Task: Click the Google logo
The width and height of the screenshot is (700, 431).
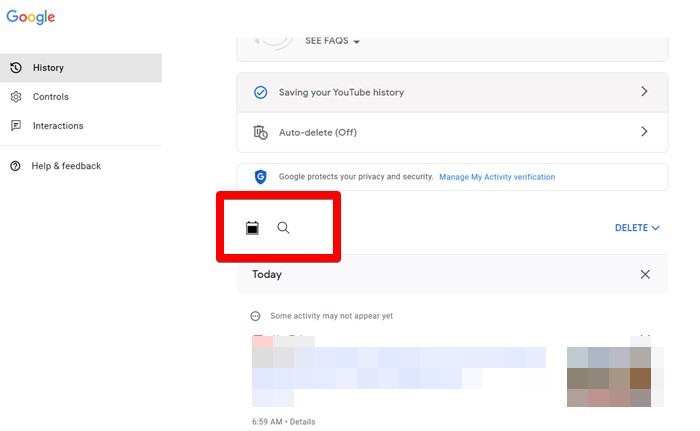Action: (30, 17)
